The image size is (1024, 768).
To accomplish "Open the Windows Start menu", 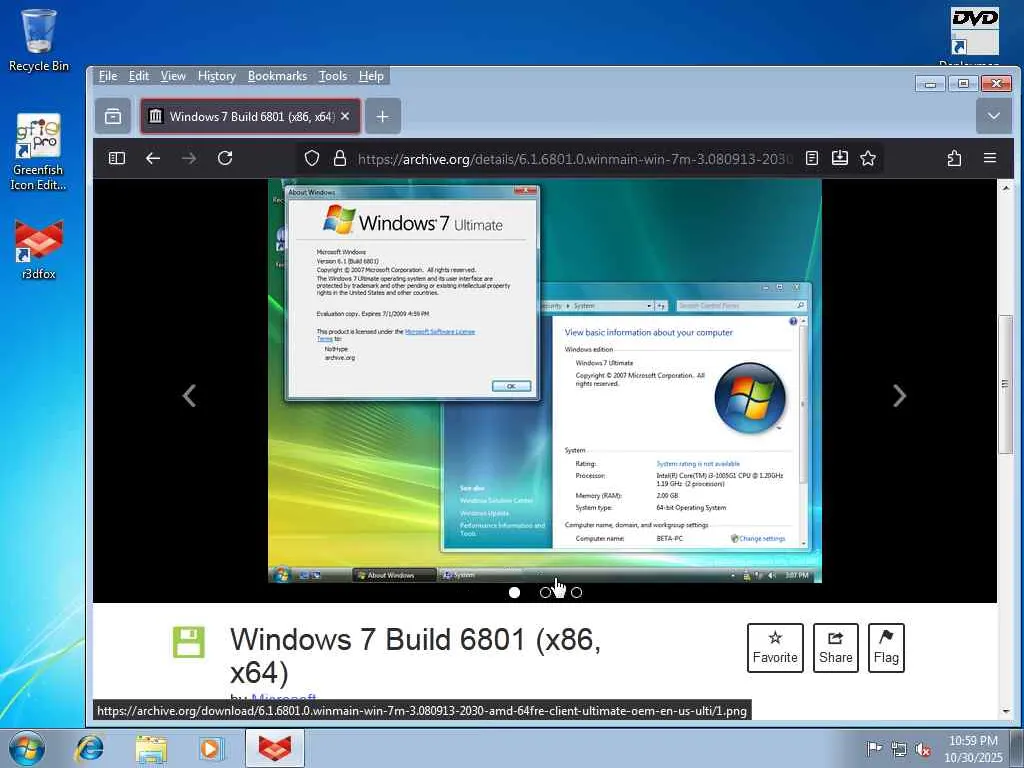I will [27, 748].
